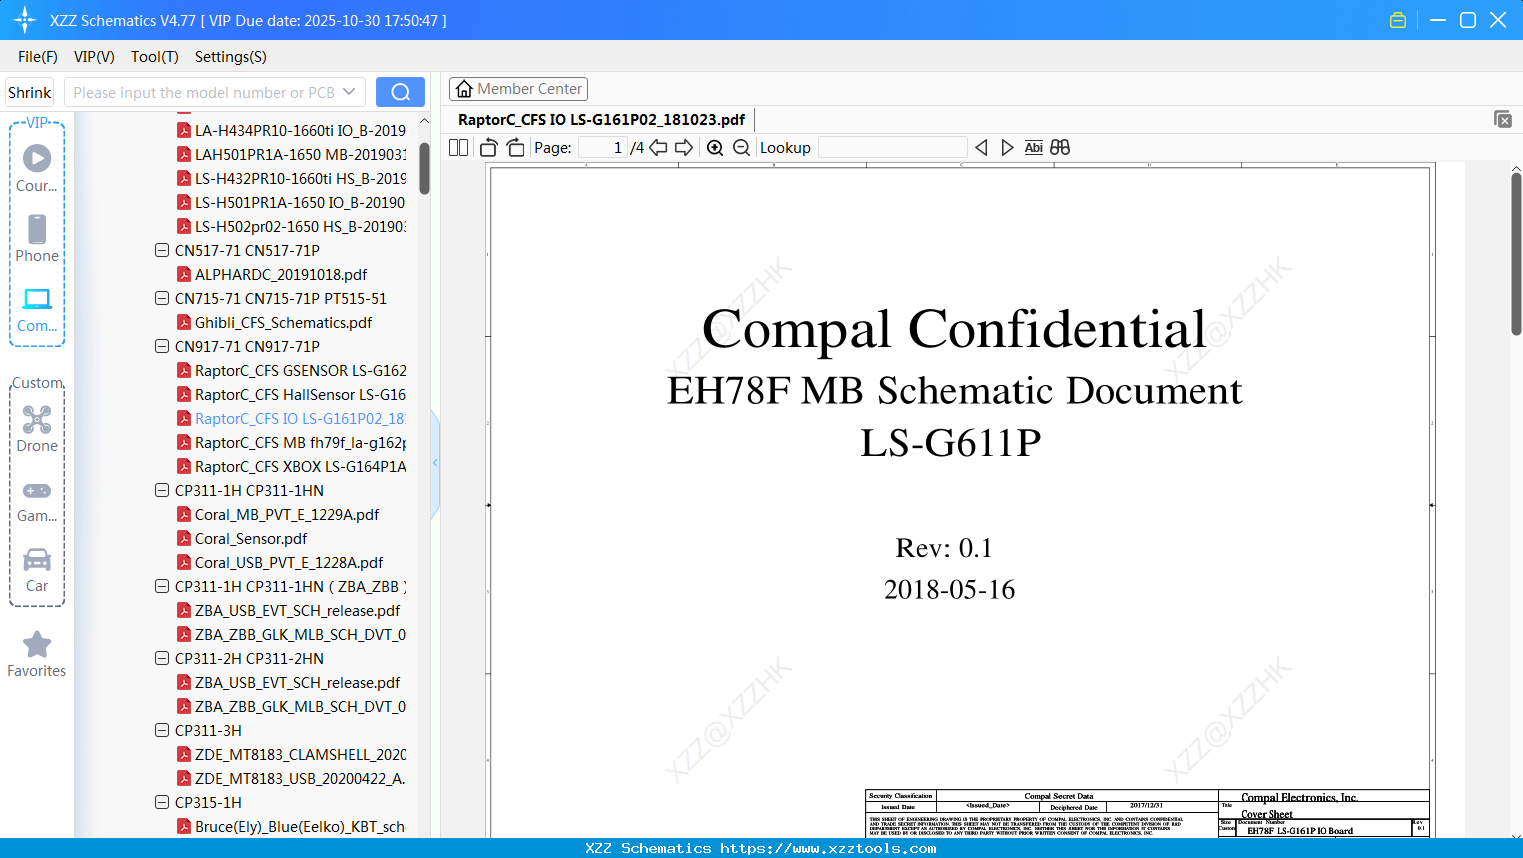Open Favorites
Viewport: 1523px width, 858px height.
pyautogui.click(x=37, y=655)
